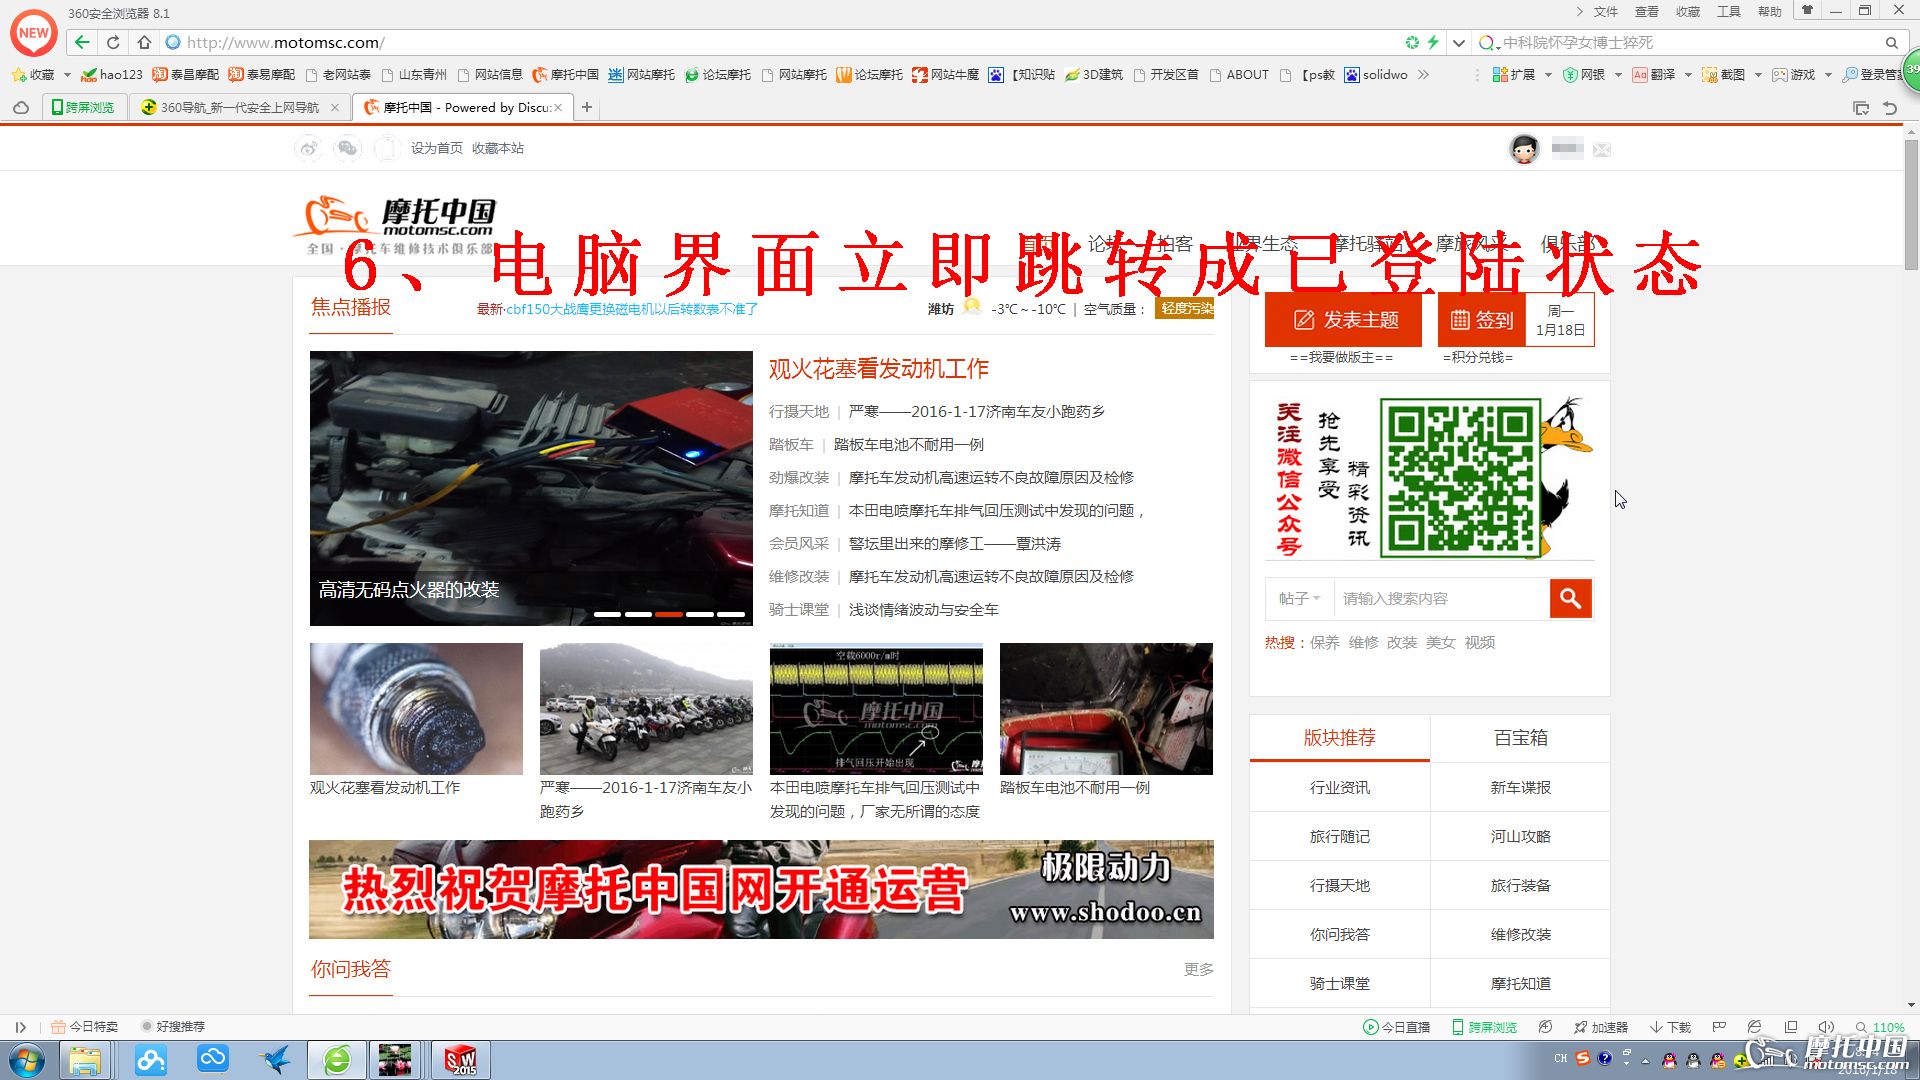Expand the 帖子 search type dropdown
The height and width of the screenshot is (1080, 1920).
1299,598
